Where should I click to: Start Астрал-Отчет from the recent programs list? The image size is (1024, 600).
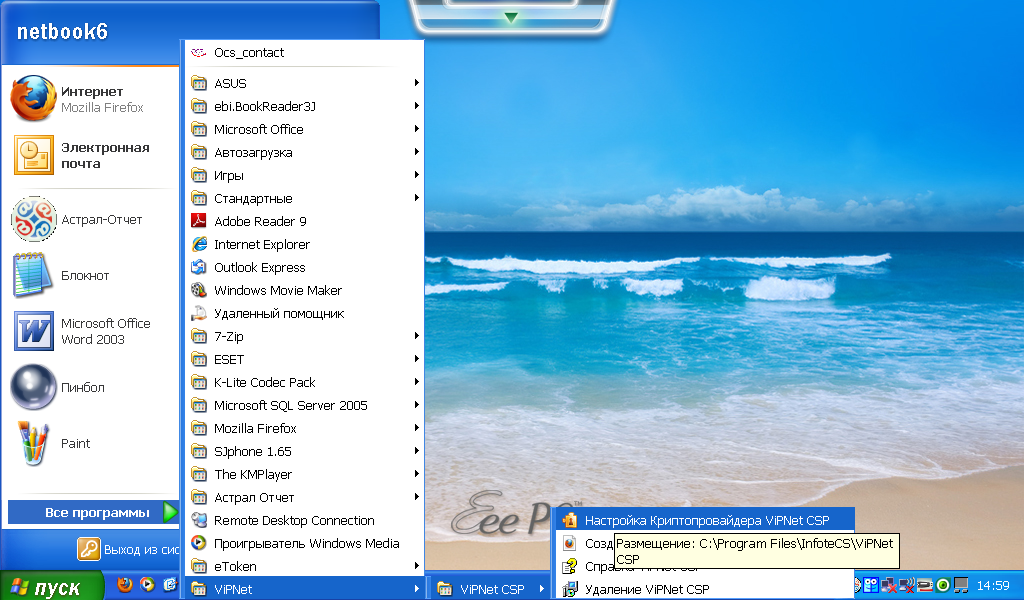point(90,219)
